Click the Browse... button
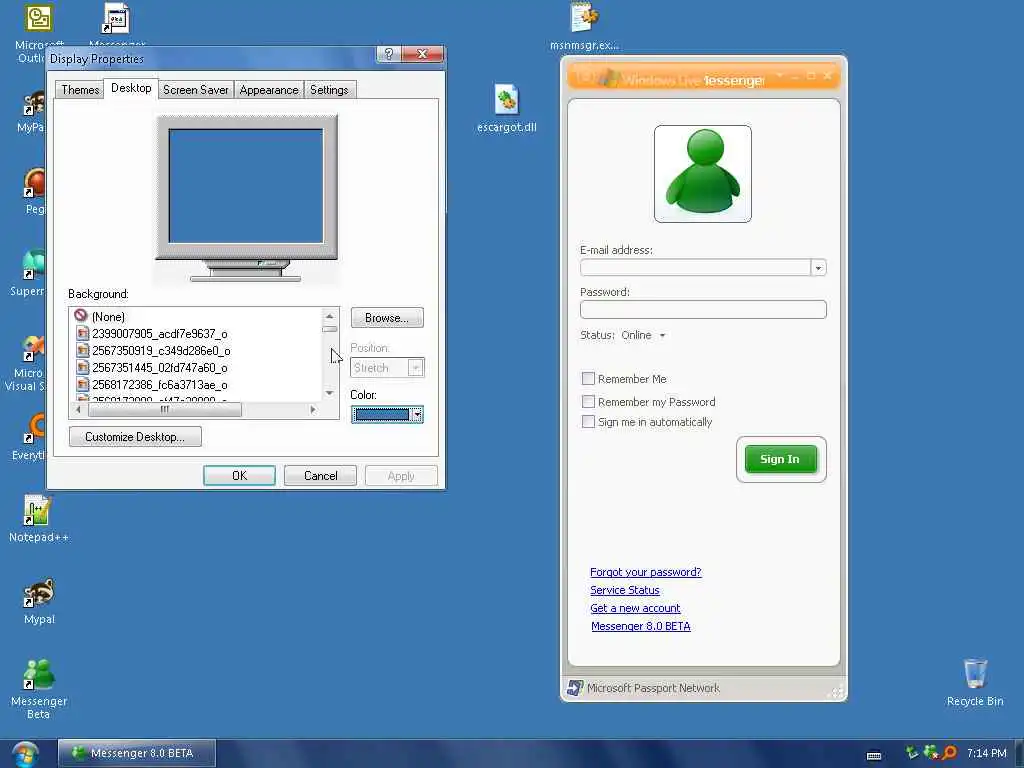 click(387, 318)
